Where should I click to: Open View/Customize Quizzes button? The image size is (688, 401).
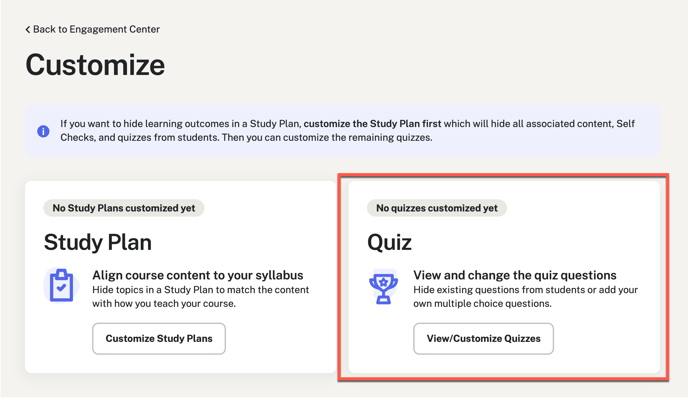(484, 339)
